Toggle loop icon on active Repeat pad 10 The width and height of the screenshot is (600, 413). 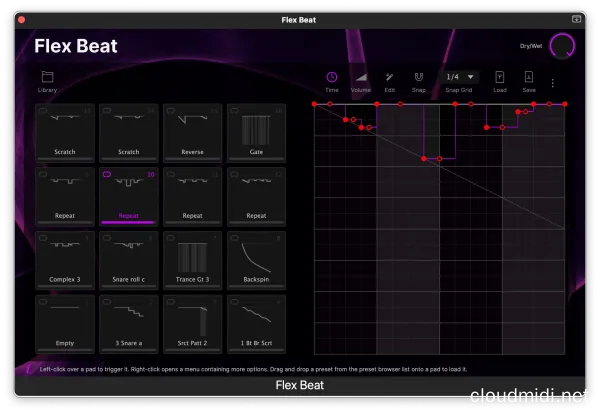point(107,174)
